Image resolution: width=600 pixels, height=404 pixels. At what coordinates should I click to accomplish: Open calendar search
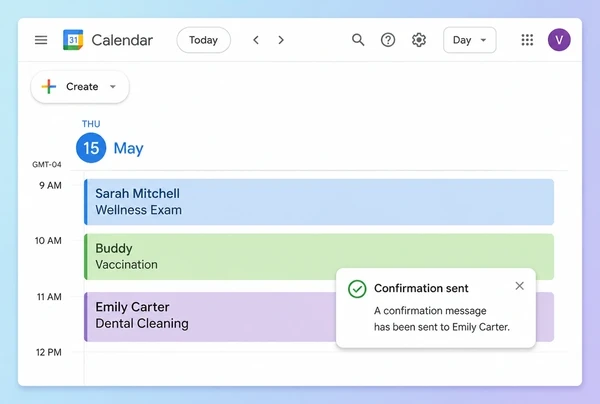pyautogui.click(x=358, y=40)
